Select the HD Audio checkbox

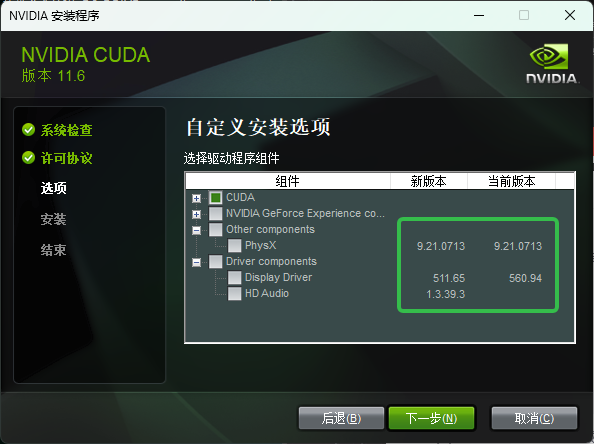click(x=234, y=293)
